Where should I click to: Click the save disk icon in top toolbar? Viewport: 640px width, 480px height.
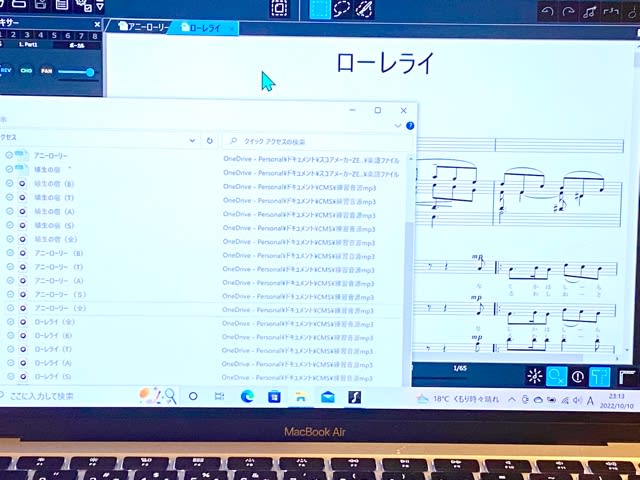pos(40,4)
